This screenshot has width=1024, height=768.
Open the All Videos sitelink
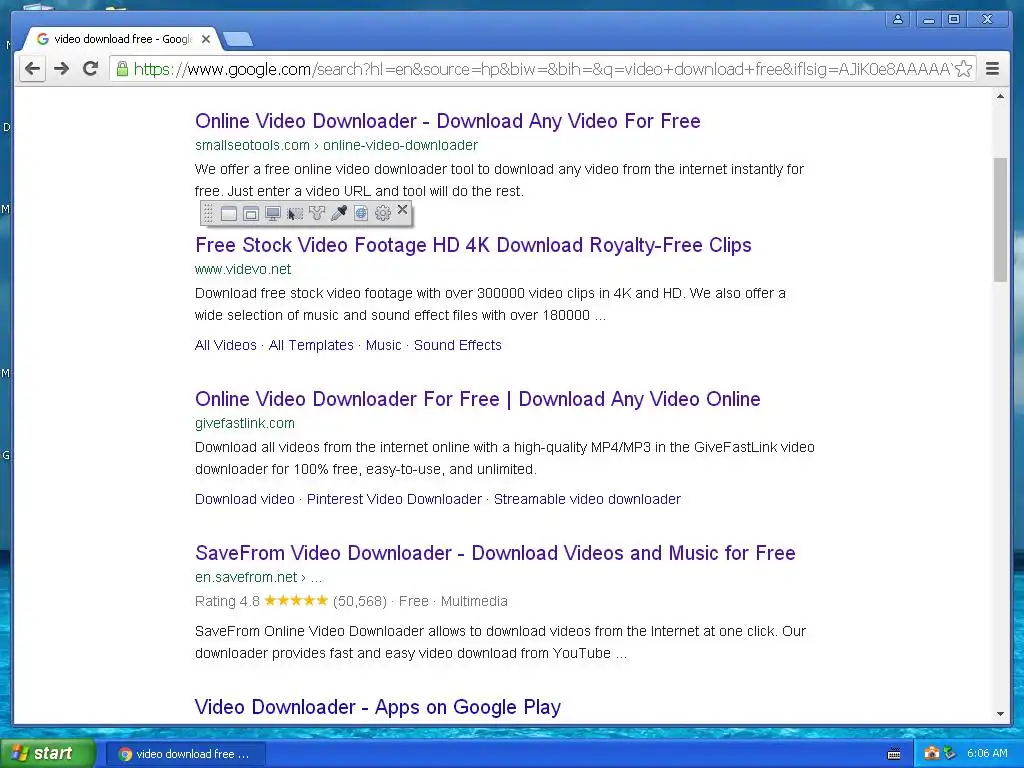[x=225, y=345]
